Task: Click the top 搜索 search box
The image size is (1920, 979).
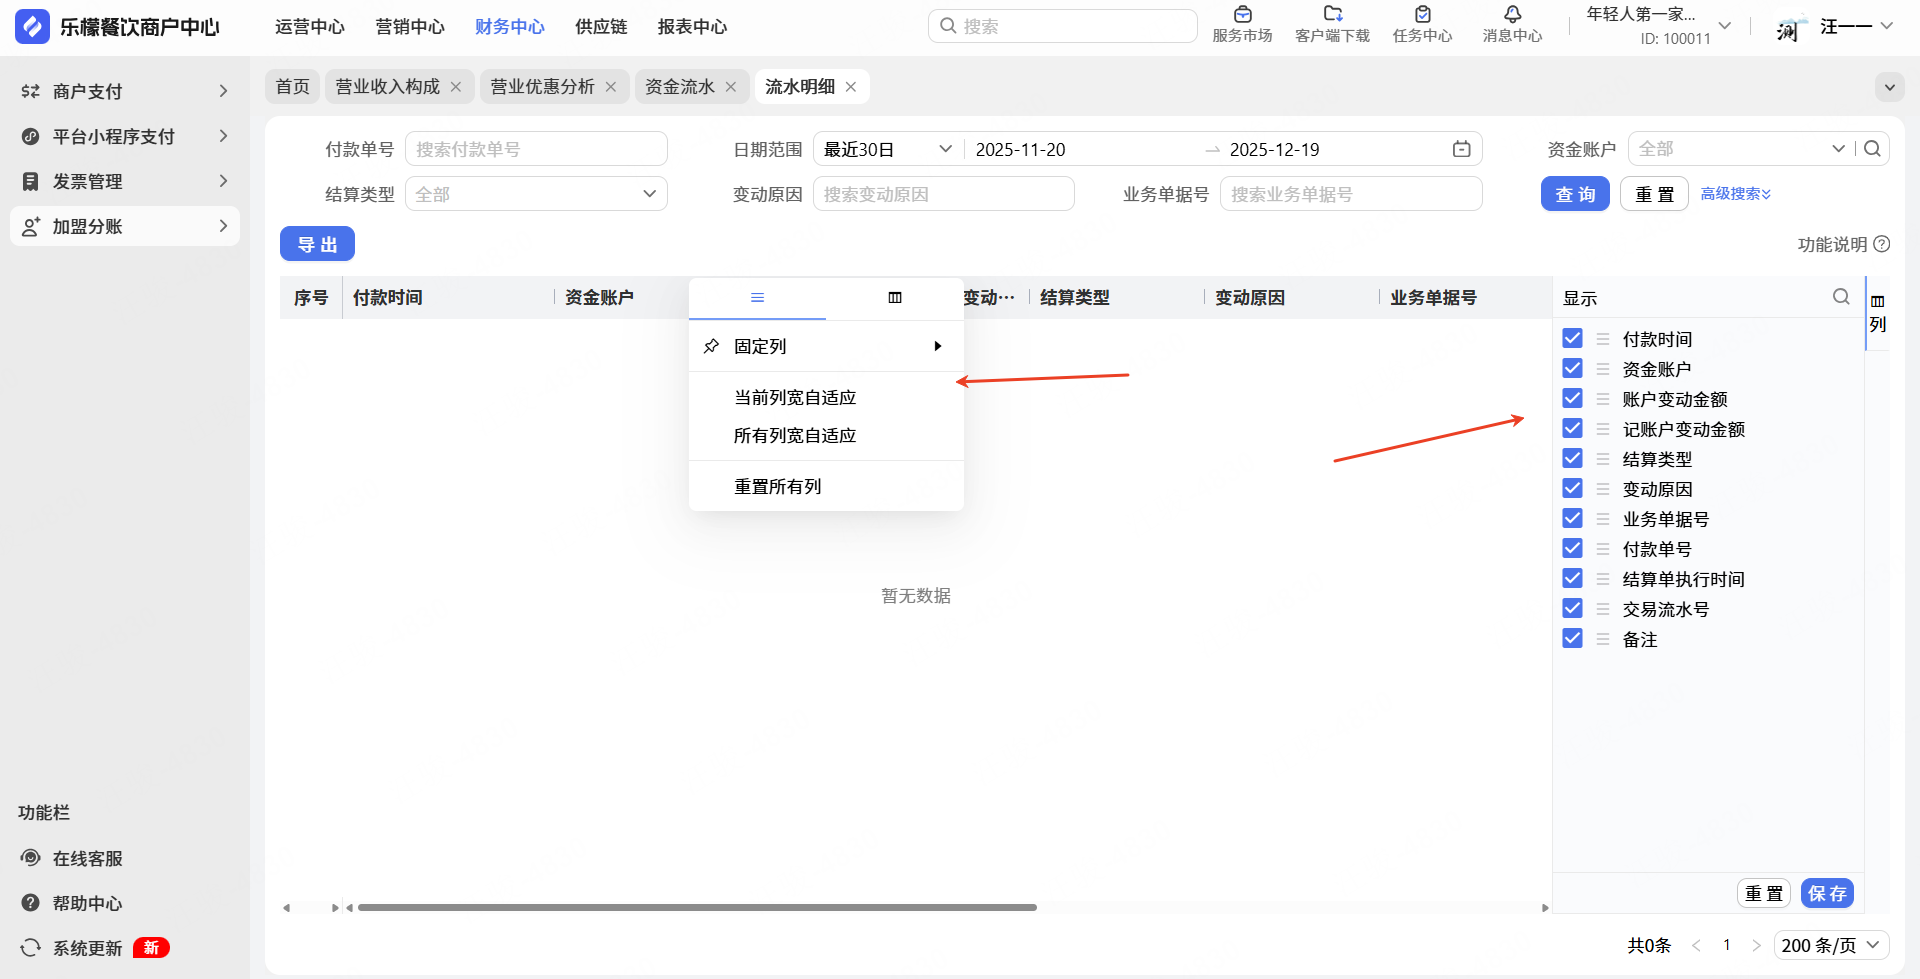Action: click(x=1063, y=26)
